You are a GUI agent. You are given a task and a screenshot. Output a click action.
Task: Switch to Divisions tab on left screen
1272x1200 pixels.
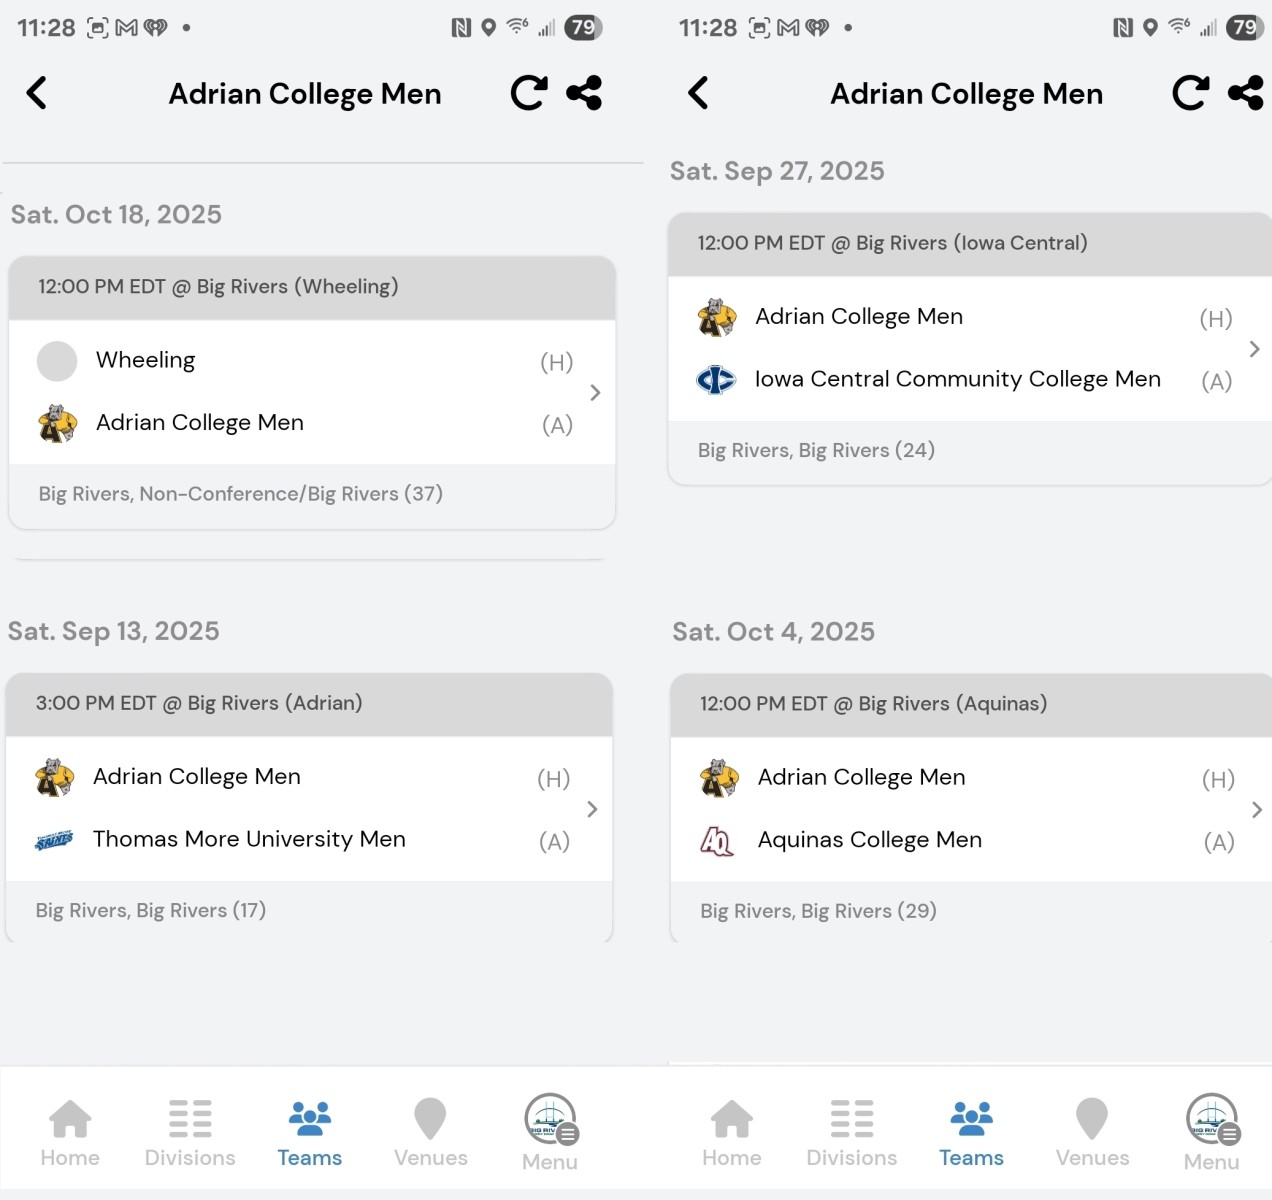[190, 1132]
